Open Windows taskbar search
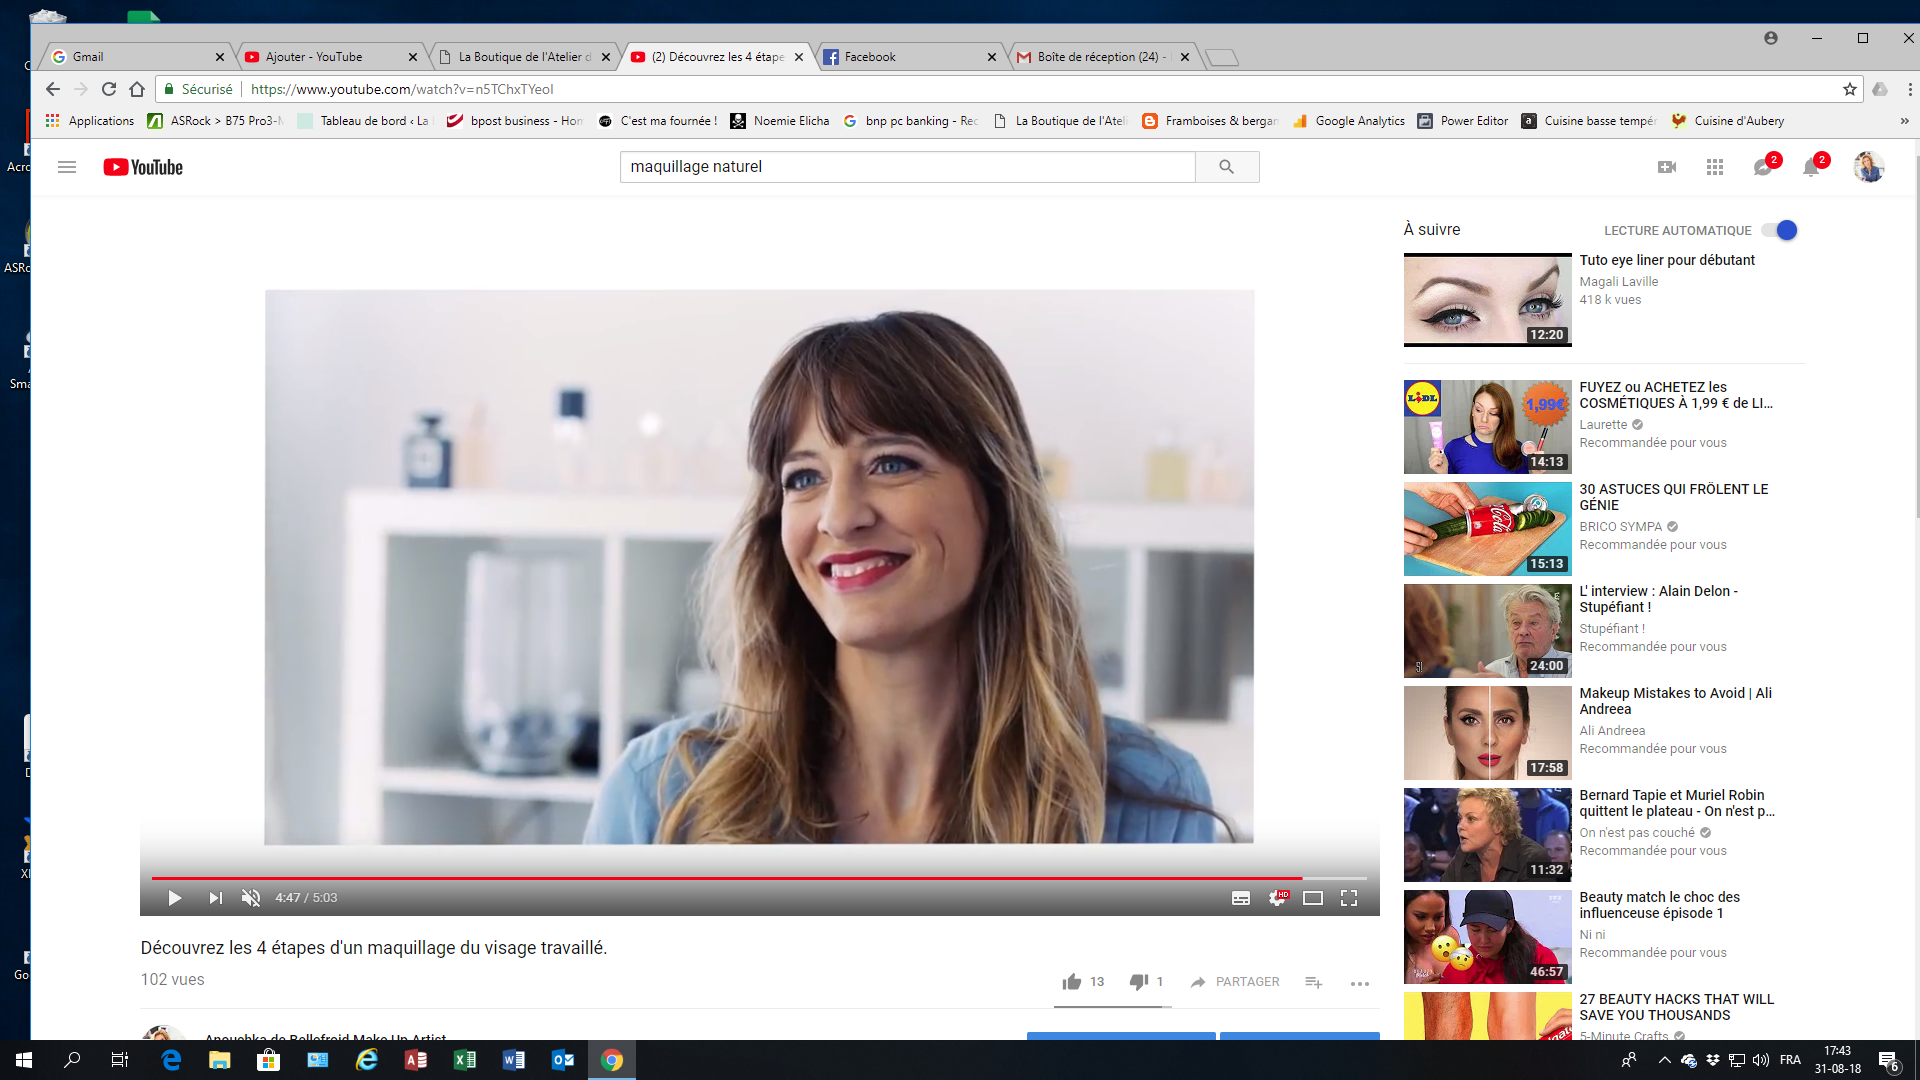The height and width of the screenshot is (1080, 1920). point(72,1060)
